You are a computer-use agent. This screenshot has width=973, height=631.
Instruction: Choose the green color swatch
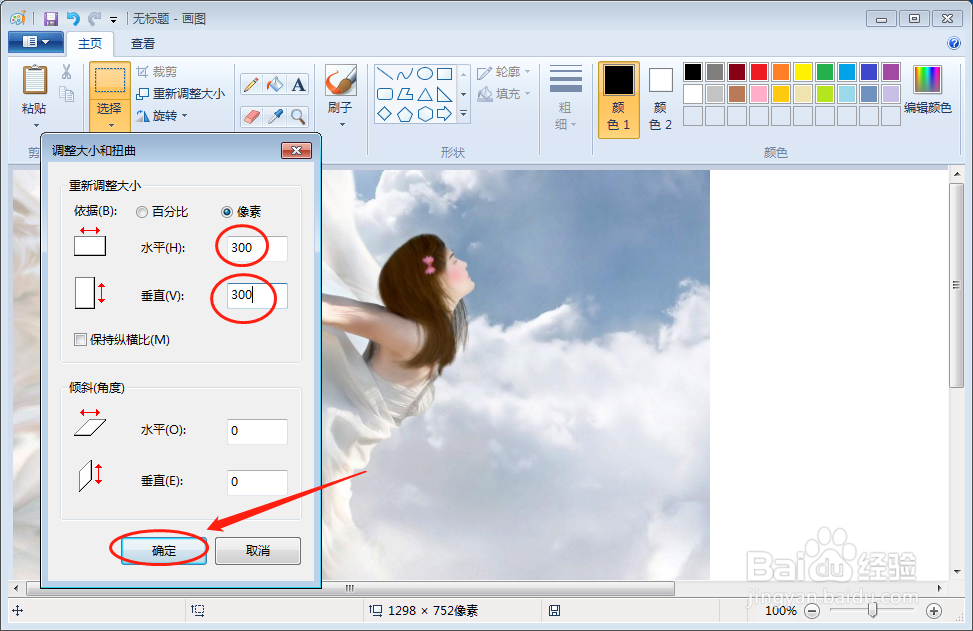pyautogui.click(x=825, y=72)
